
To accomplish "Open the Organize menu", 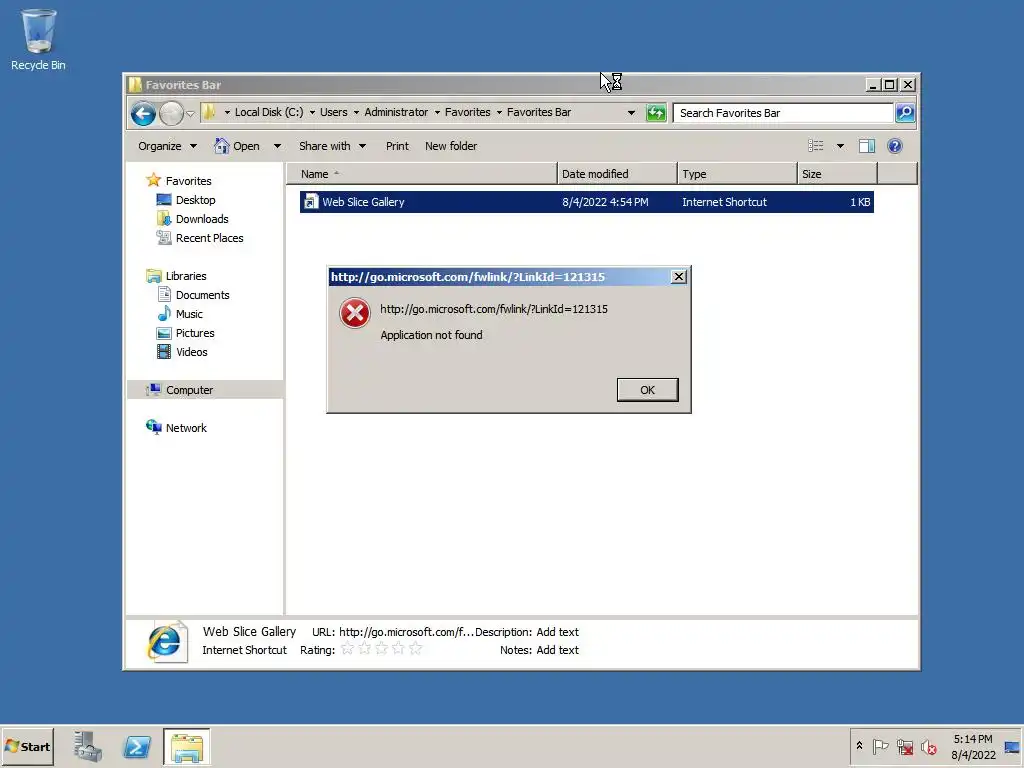I will 167,146.
